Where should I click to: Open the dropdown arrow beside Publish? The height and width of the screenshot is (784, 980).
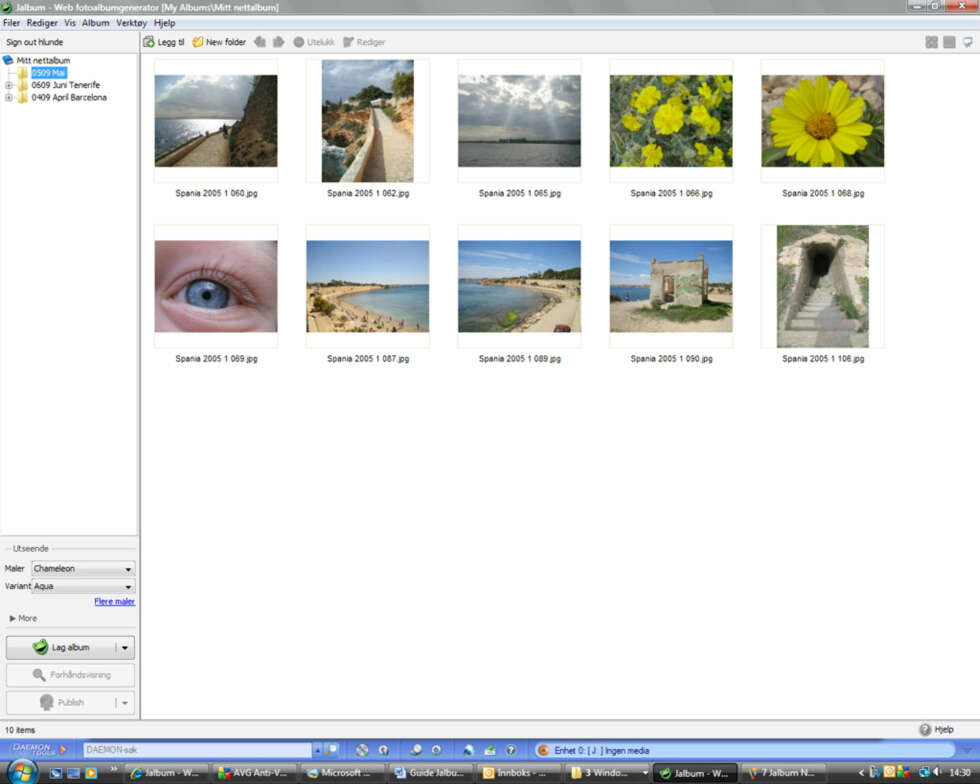(x=125, y=703)
